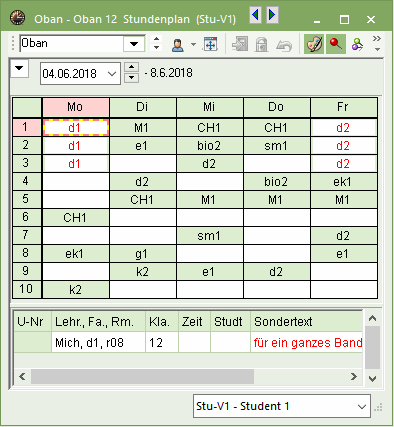Open the 04.06.2018 date picker dropdown
Screen dimensions: 394x427
click(112, 73)
